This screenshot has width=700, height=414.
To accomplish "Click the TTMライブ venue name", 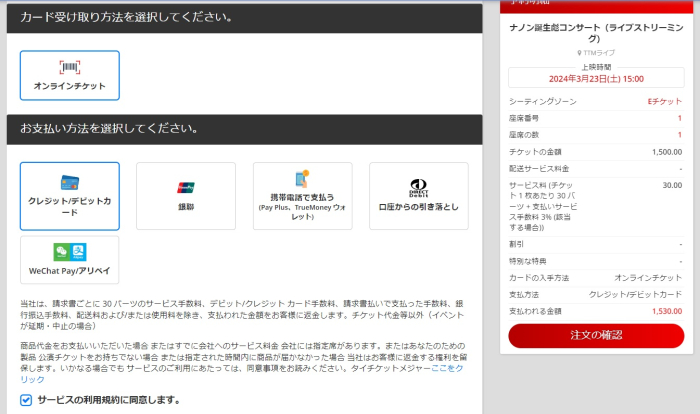I will [599, 52].
